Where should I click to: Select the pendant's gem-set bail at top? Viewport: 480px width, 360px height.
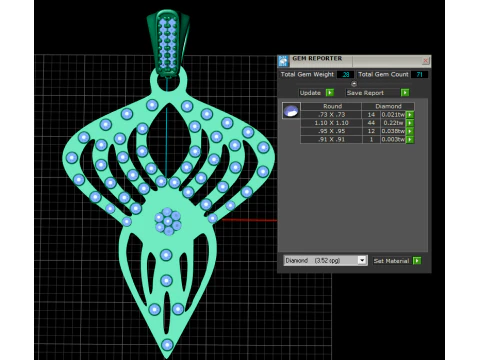pos(168,42)
